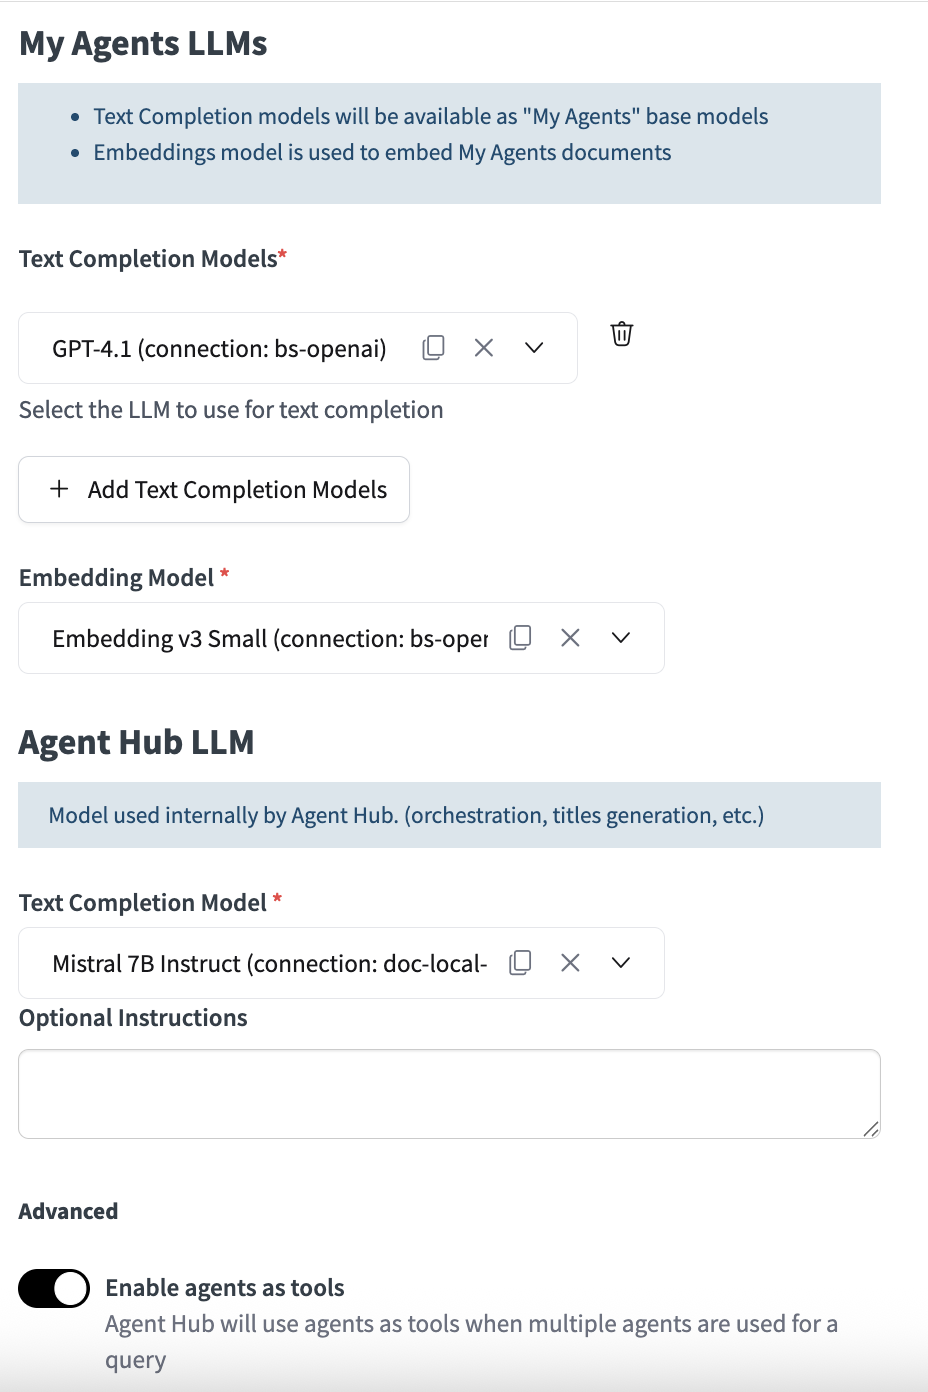Clear the Embedding v3 Small selection
The height and width of the screenshot is (1392, 928).
[570, 638]
